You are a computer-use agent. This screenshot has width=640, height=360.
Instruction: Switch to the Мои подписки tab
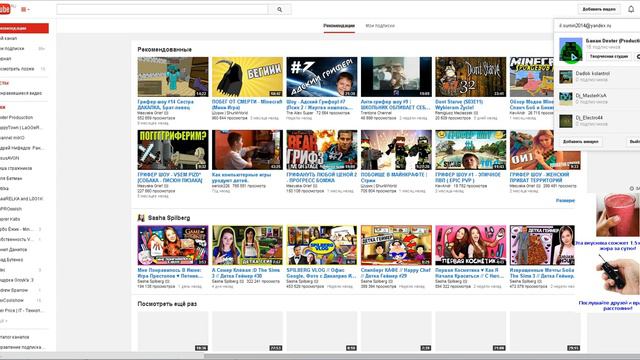pos(380,26)
